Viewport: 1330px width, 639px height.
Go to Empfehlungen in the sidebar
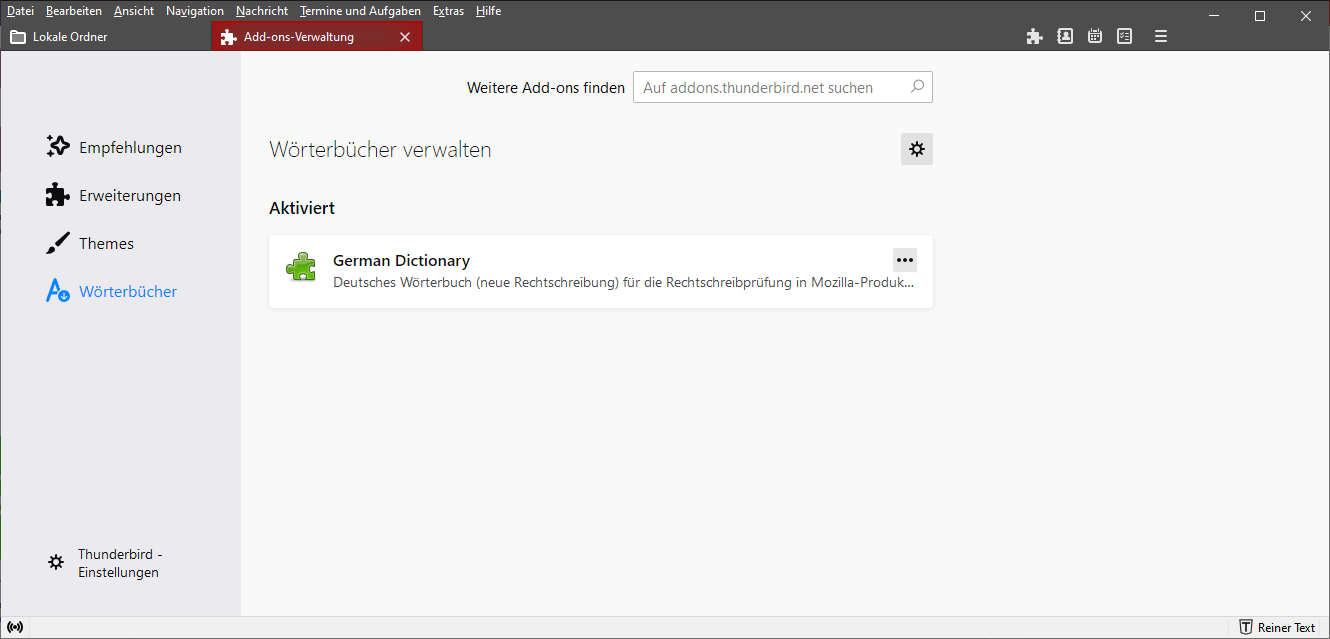(x=130, y=148)
